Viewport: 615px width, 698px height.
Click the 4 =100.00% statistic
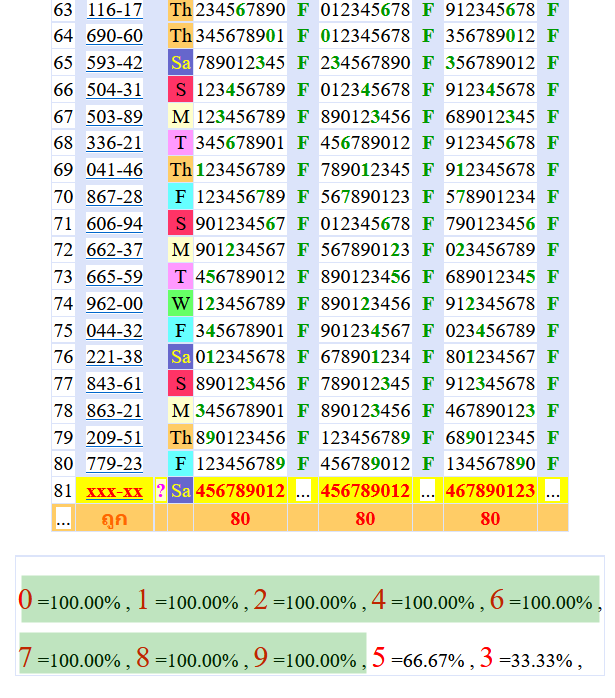point(423,600)
